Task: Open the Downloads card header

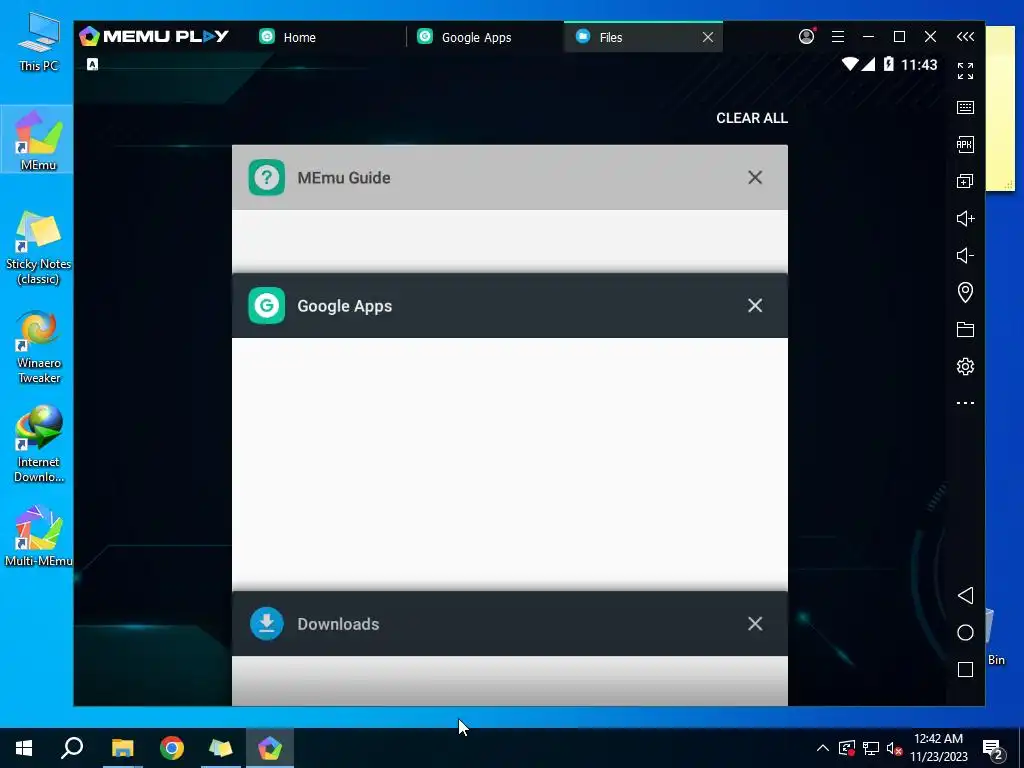Action: click(509, 624)
